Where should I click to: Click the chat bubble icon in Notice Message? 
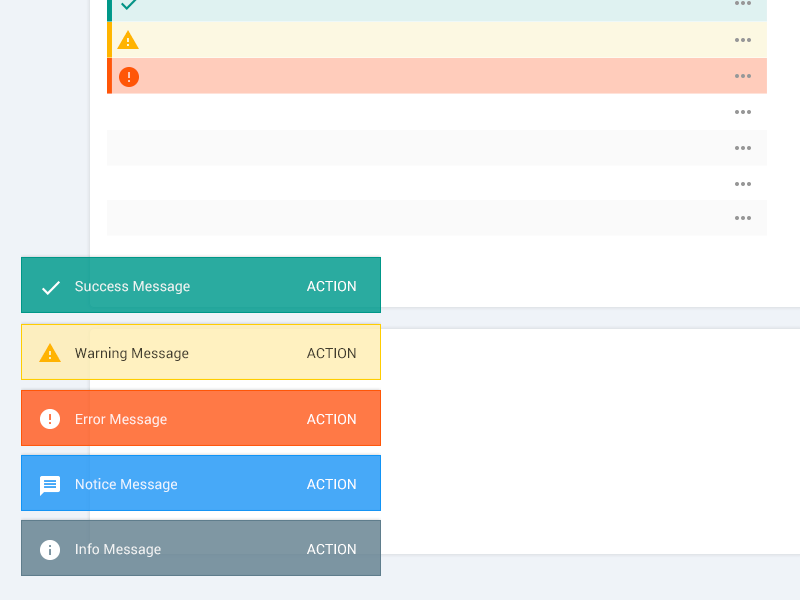click(50, 485)
